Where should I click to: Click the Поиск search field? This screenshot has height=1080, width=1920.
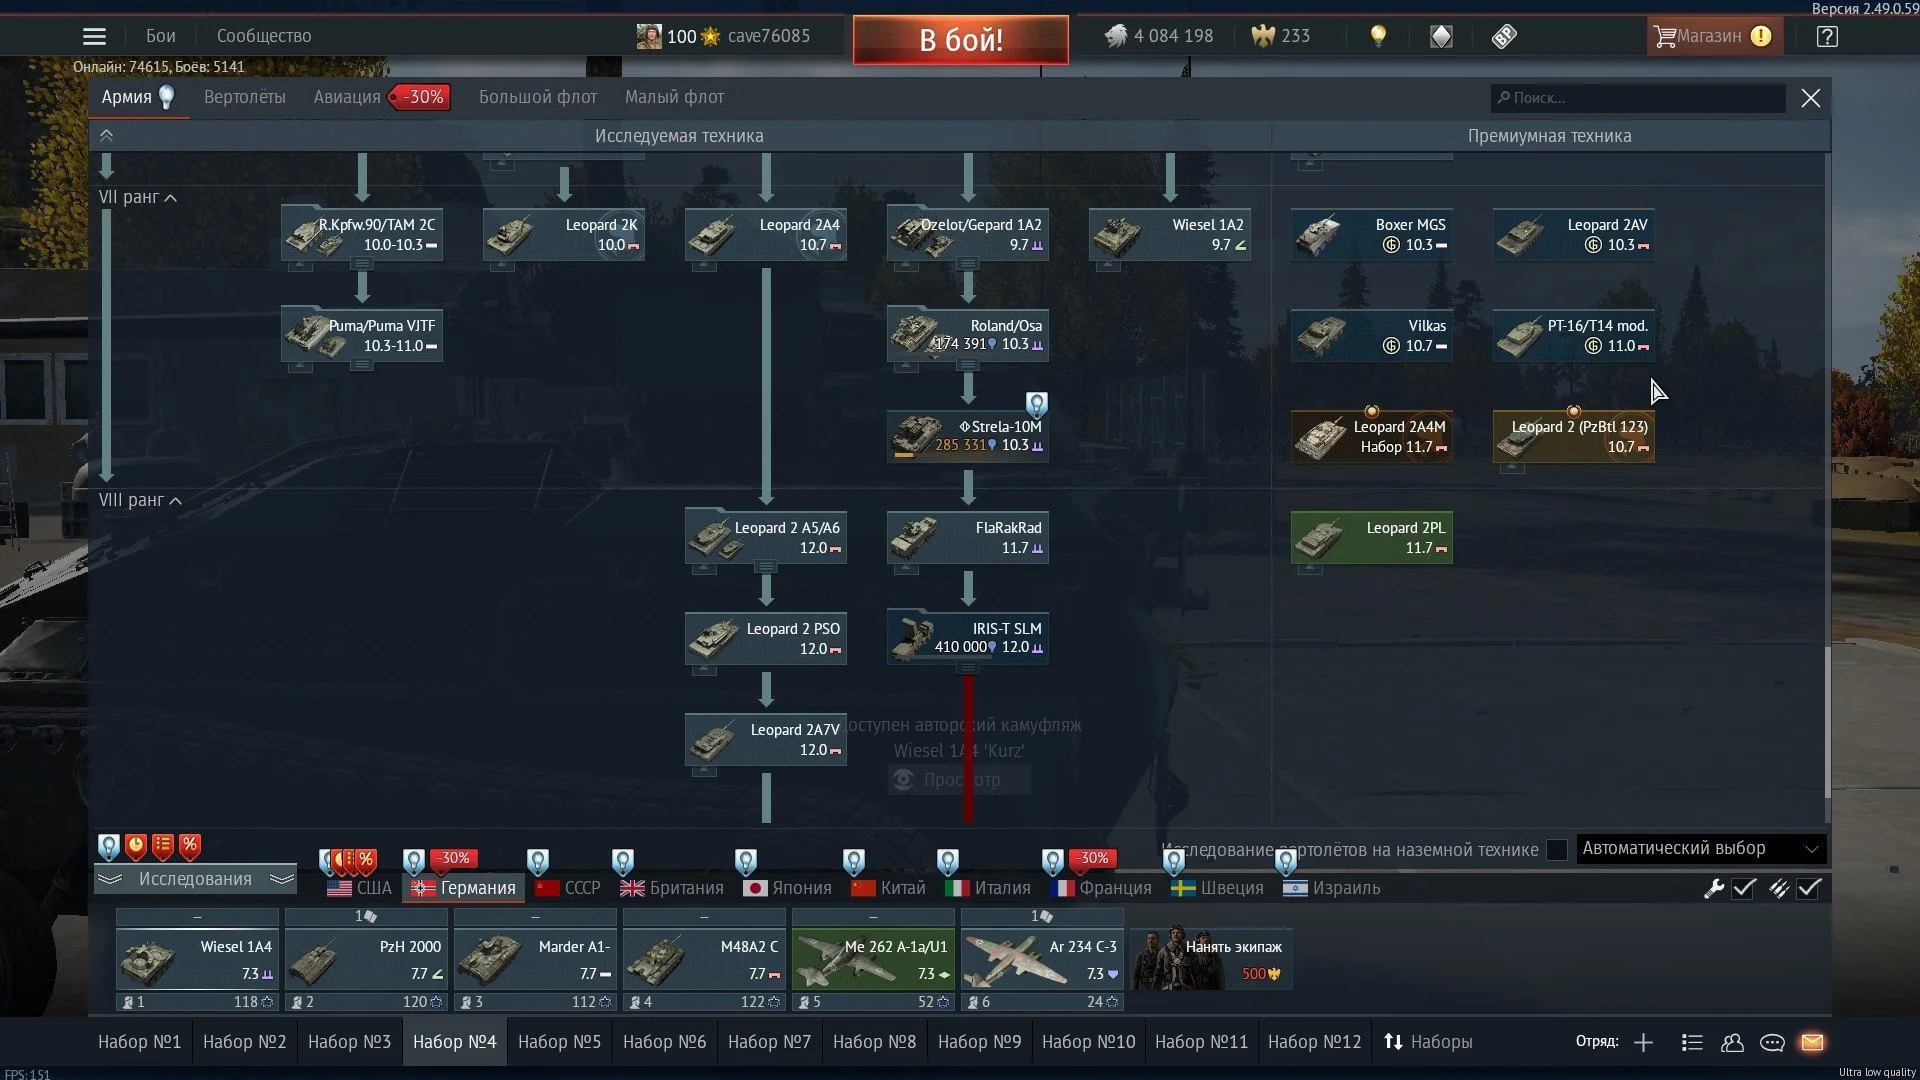[1640, 98]
